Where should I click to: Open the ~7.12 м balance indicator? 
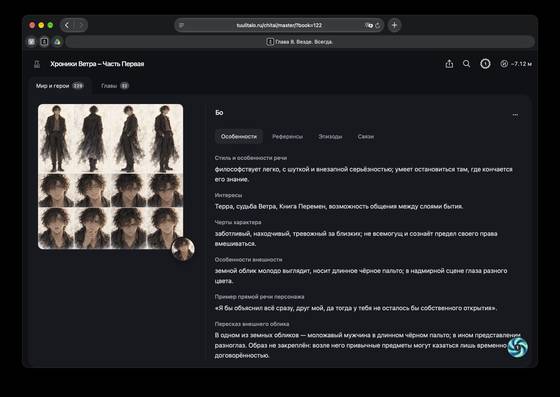(x=516, y=64)
